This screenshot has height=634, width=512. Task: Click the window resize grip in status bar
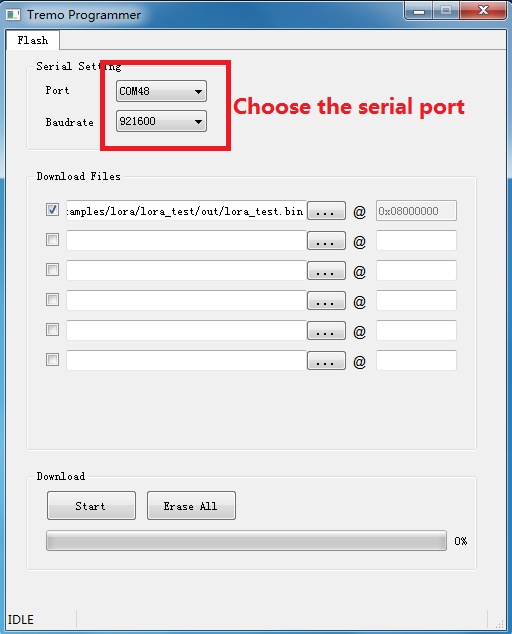coord(499,623)
